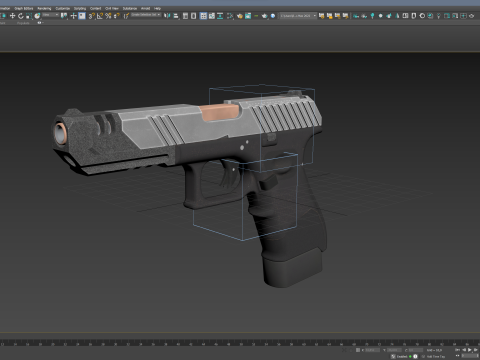Image resolution: width=480 pixels, height=360 pixels.
Task: Open the Civil View menu
Action: pyautogui.click(x=112, y=8)
